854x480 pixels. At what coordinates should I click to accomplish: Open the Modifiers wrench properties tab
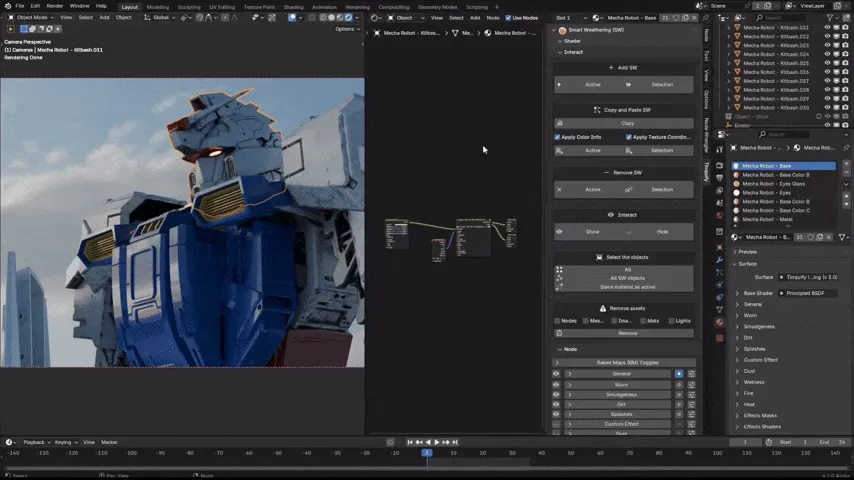coord(719,260)
